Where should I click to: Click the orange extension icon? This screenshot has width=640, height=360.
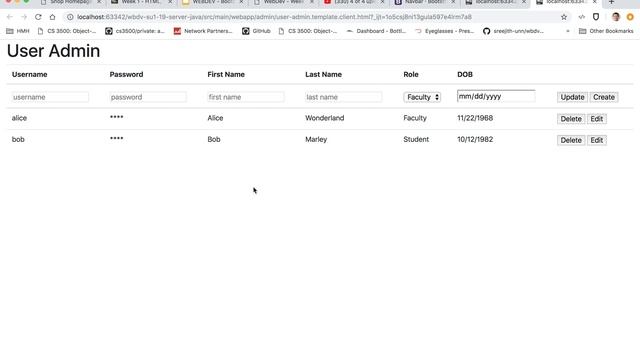pyautogui.click(x=630, y=17)
